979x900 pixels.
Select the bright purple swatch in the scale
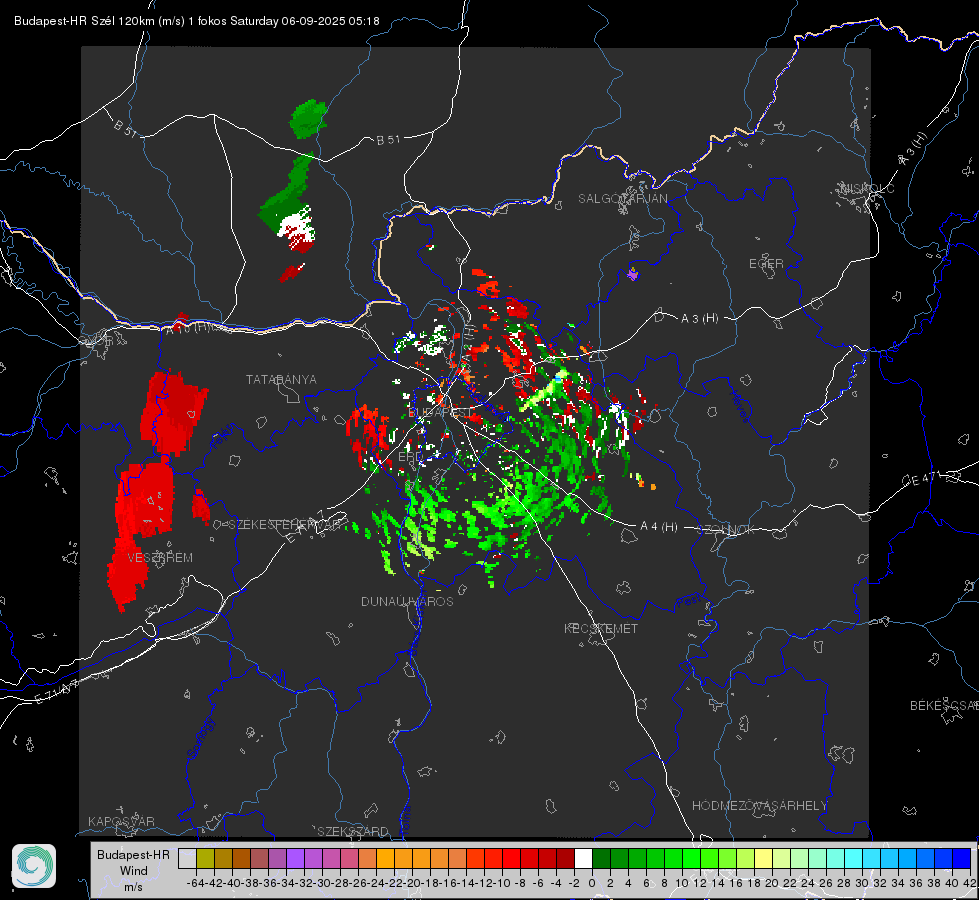pos(295,858)
